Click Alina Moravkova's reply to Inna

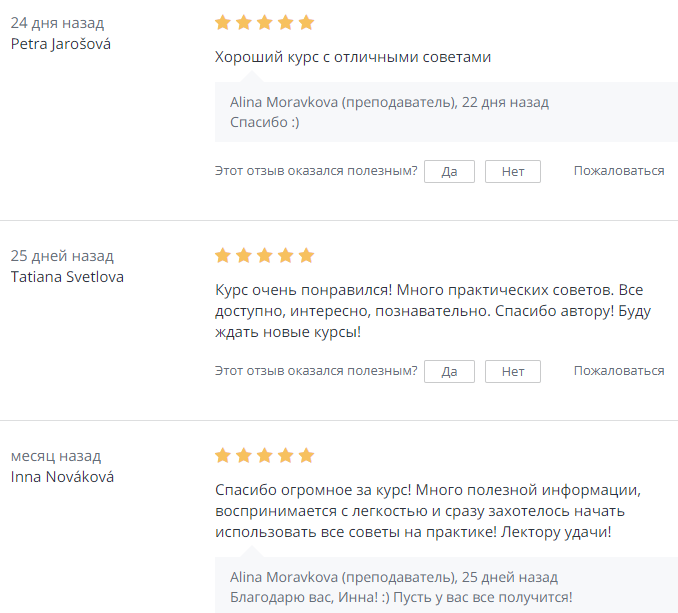pos(401,598)
